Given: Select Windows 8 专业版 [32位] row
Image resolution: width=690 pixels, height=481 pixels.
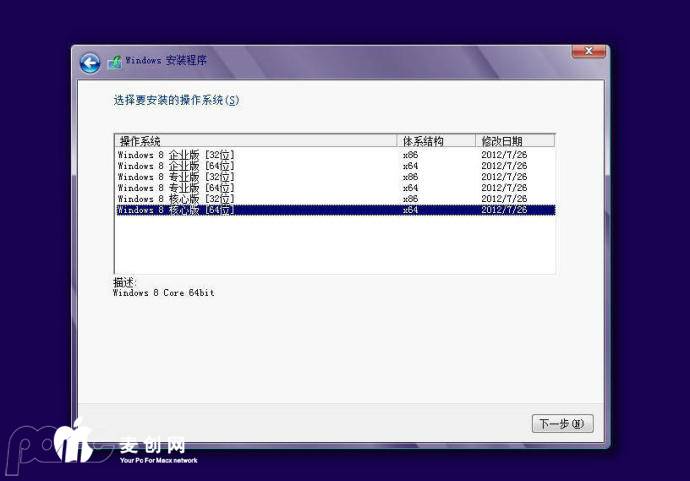Looking at the screenshot, I should [334, 177].
